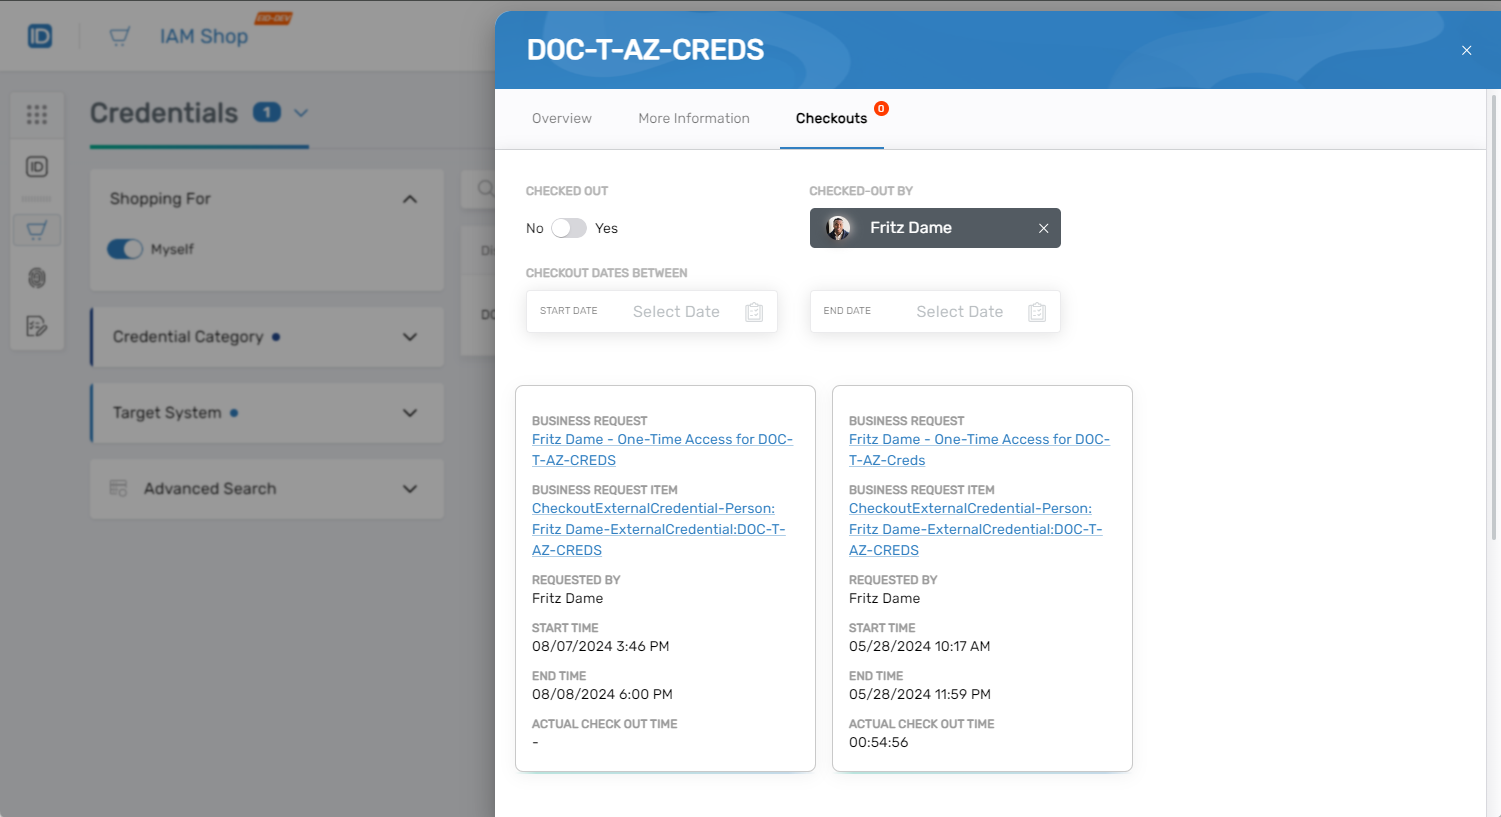Switch to the Overview tab

pos(561,118)
